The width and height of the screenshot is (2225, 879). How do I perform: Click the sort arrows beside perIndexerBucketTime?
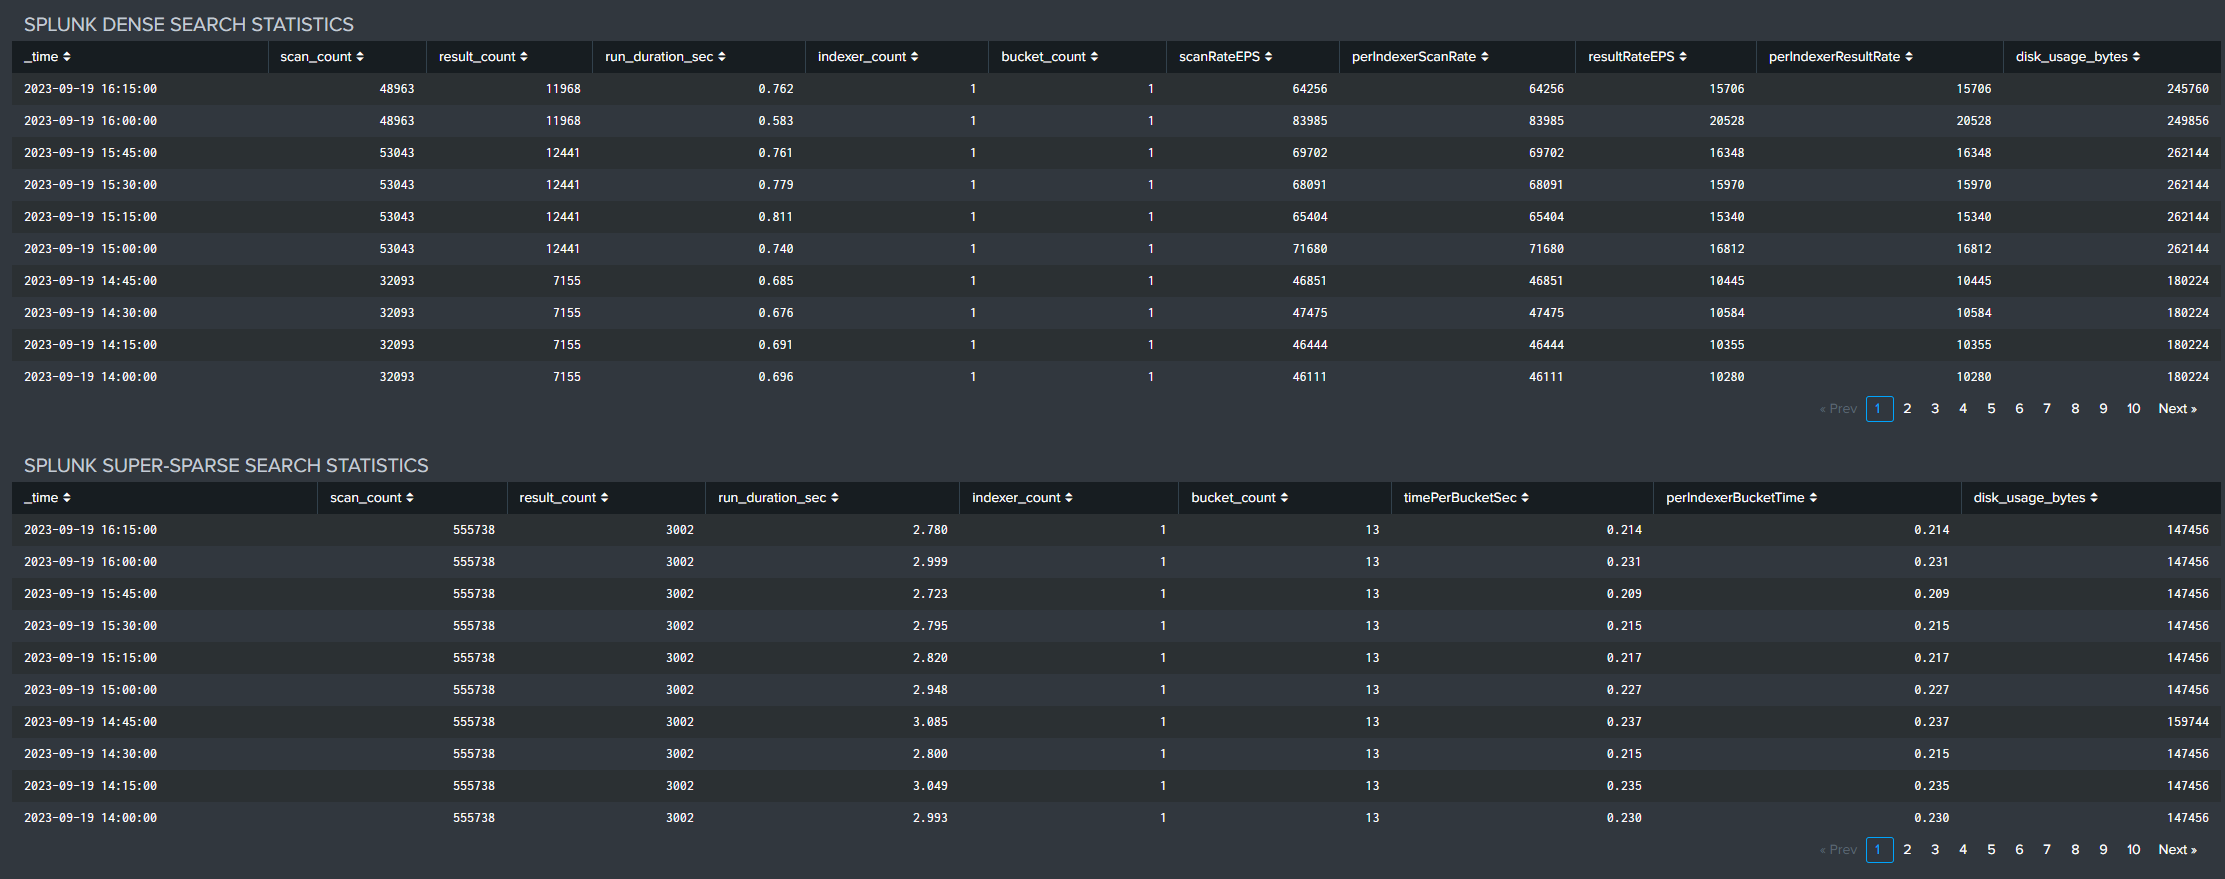click(x=1813, y=498)
